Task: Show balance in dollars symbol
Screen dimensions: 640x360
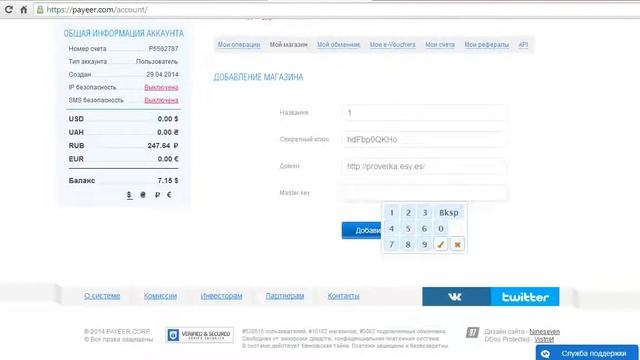Action: 129,195
